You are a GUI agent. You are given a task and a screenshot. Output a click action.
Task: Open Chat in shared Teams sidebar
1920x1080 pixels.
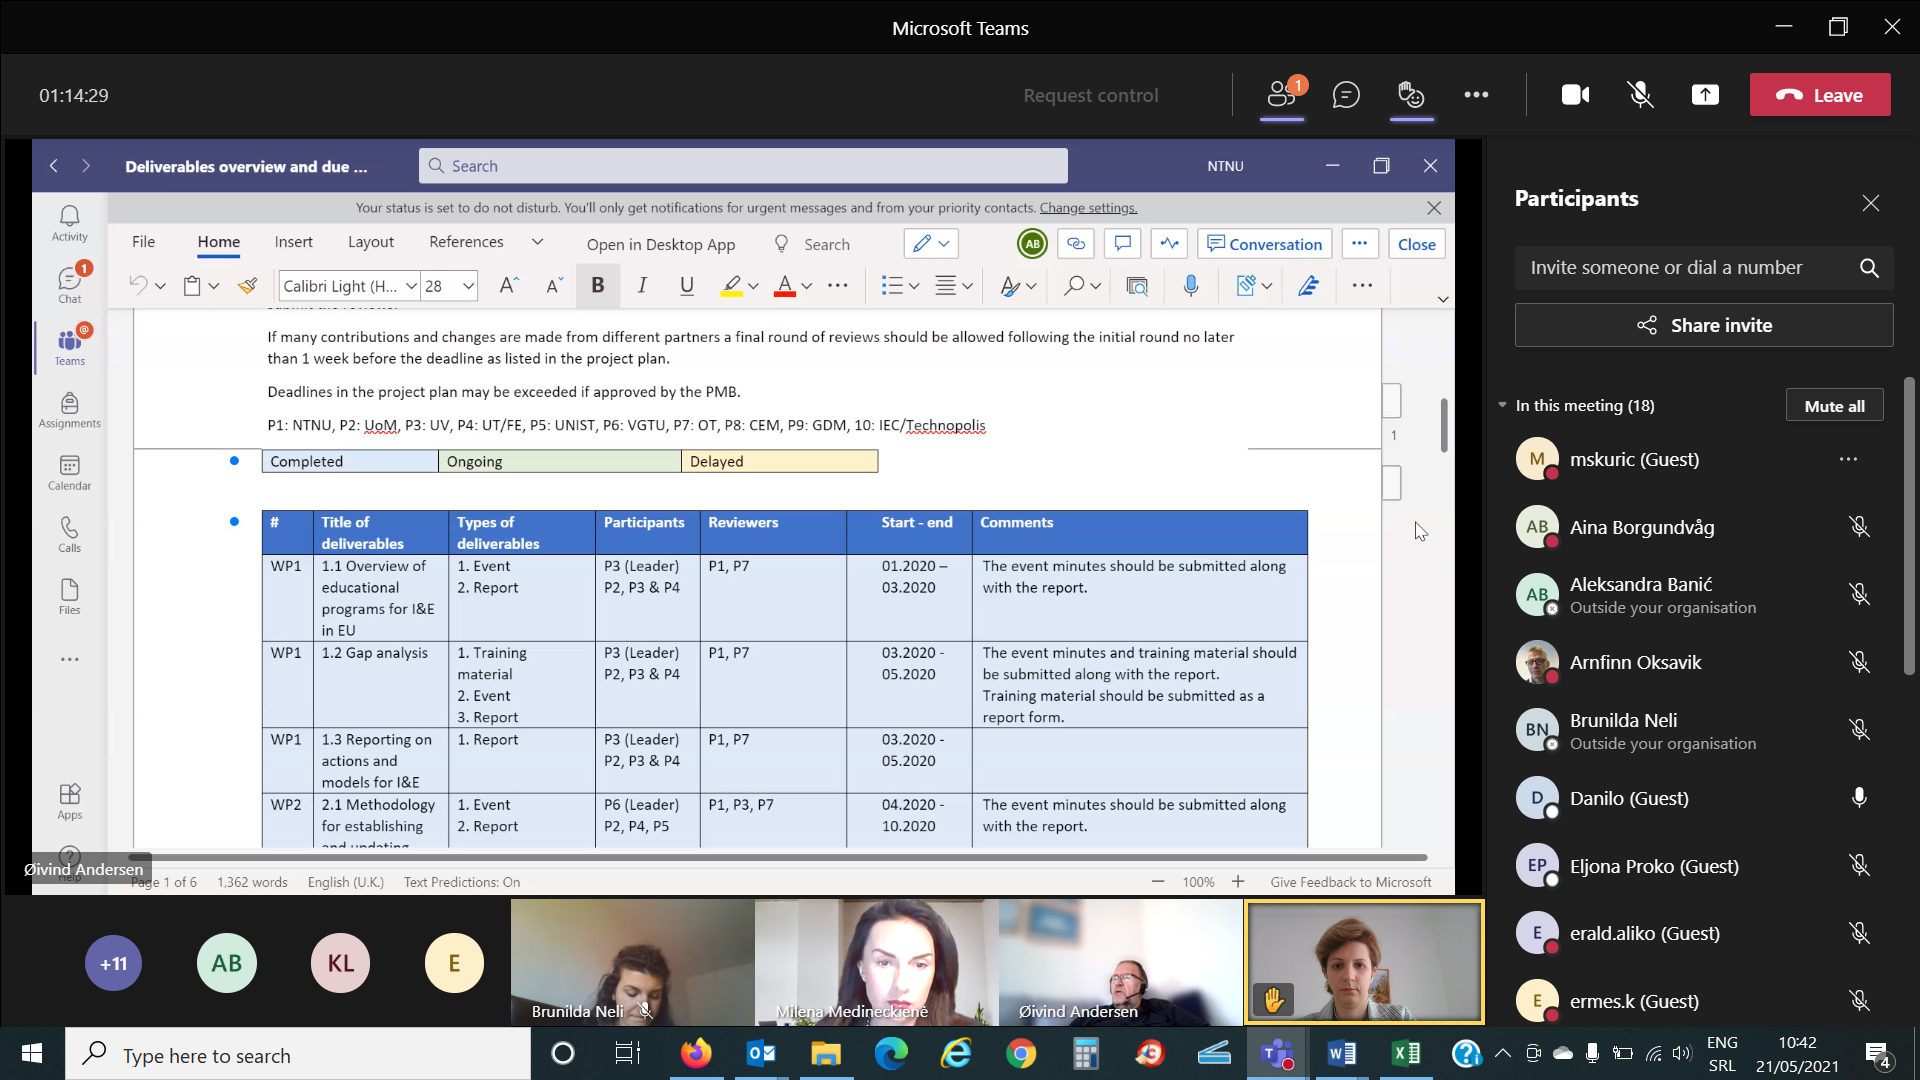[x=69, y=285]
